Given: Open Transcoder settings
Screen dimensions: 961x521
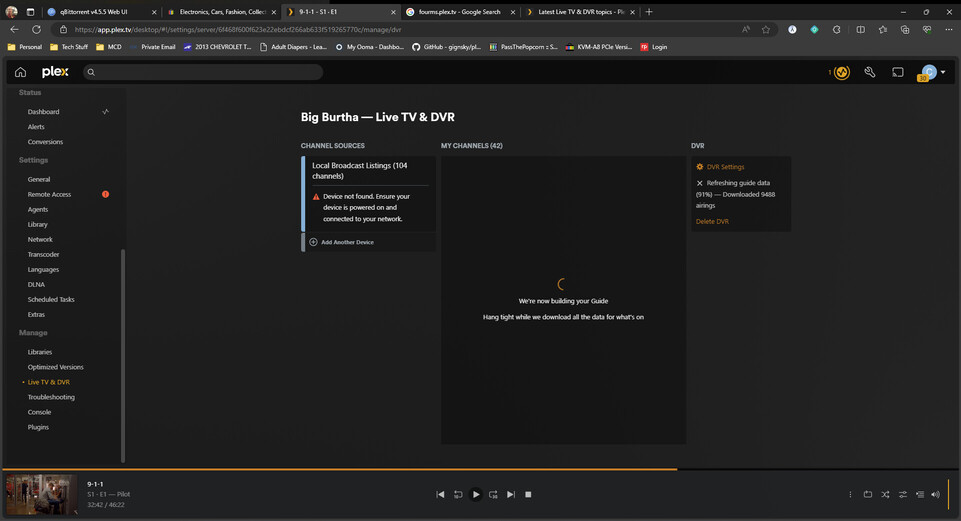Looking at the screenshot, I should pos(44,254).
